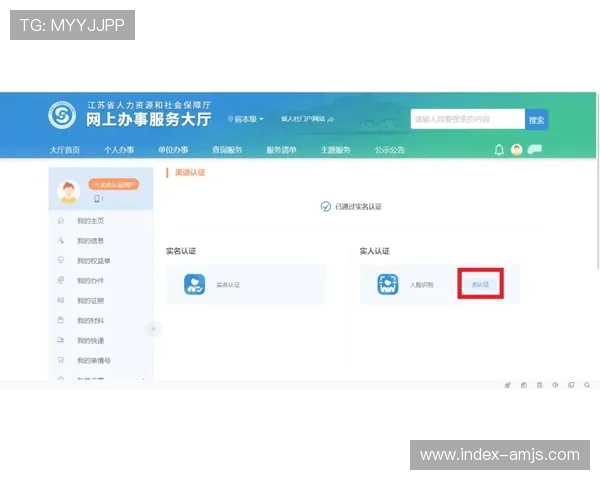600x480 pixels.
Task: Click the orange 实名认证用户 badge
Action: tap(114, 184)
